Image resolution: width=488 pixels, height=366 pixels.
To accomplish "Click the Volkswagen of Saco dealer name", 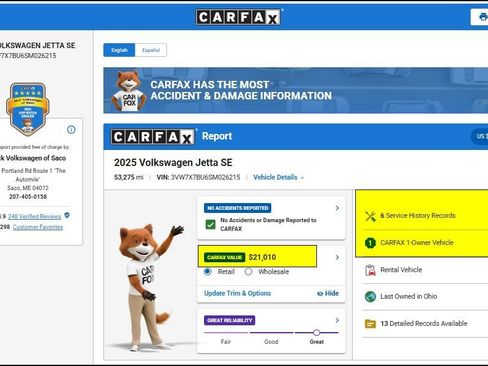I will click(33, 158).
